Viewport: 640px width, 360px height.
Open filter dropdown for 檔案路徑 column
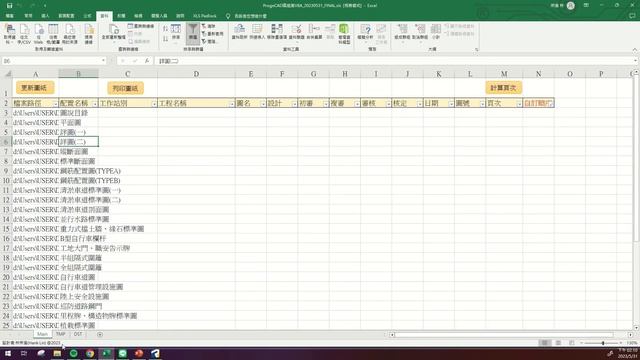pyautogui.click(x=55, y=104)
